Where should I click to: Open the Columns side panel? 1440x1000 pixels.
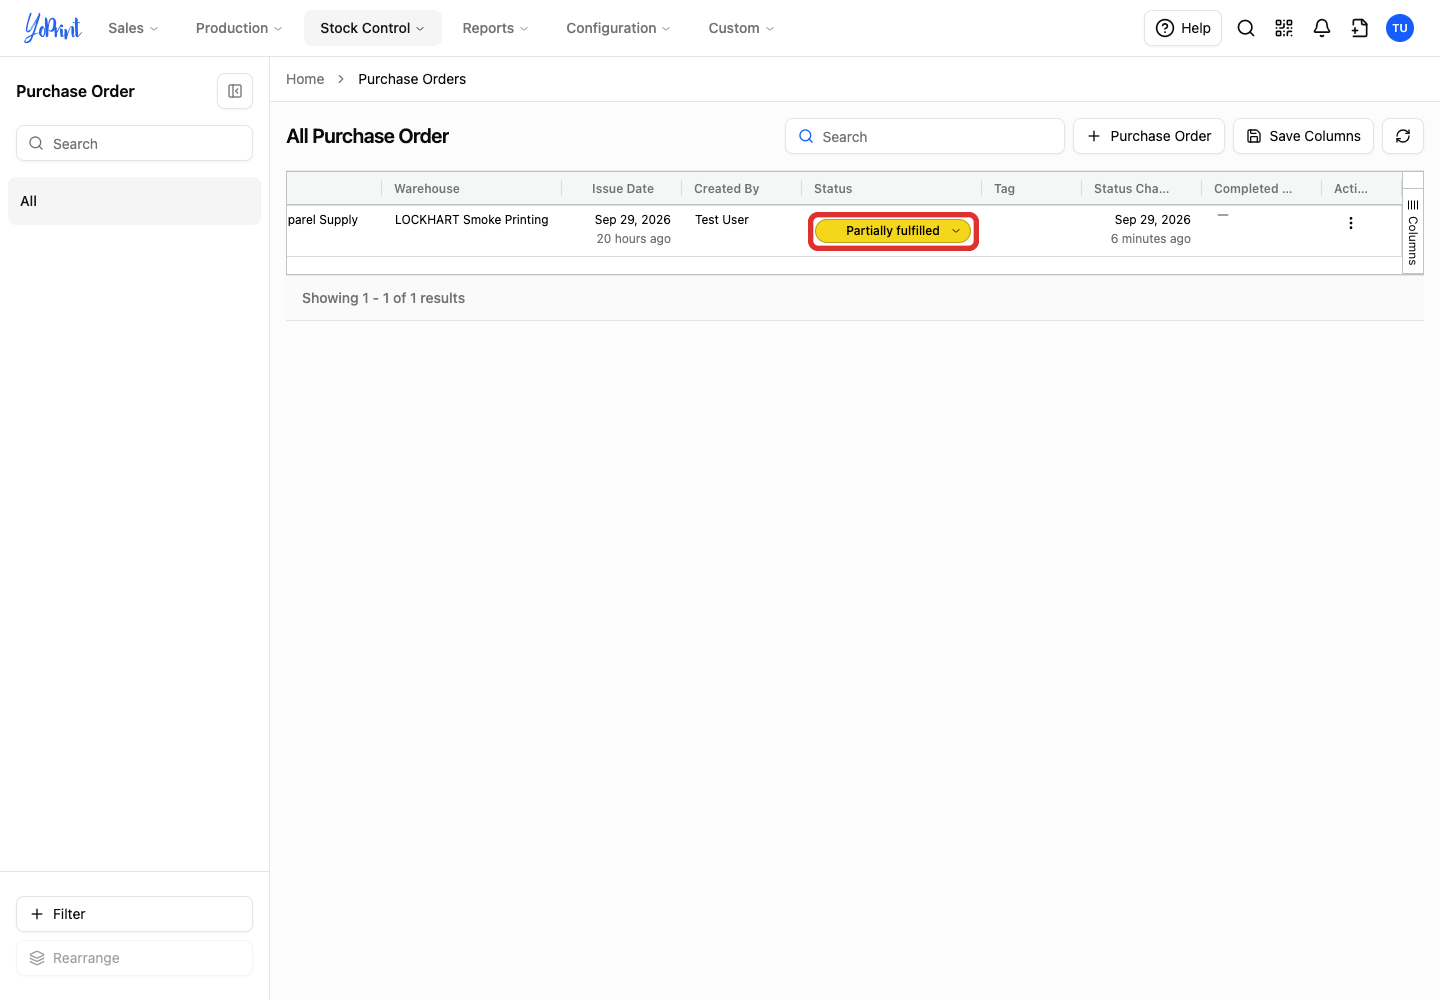pyautogui.click(x=1413, y=231)
